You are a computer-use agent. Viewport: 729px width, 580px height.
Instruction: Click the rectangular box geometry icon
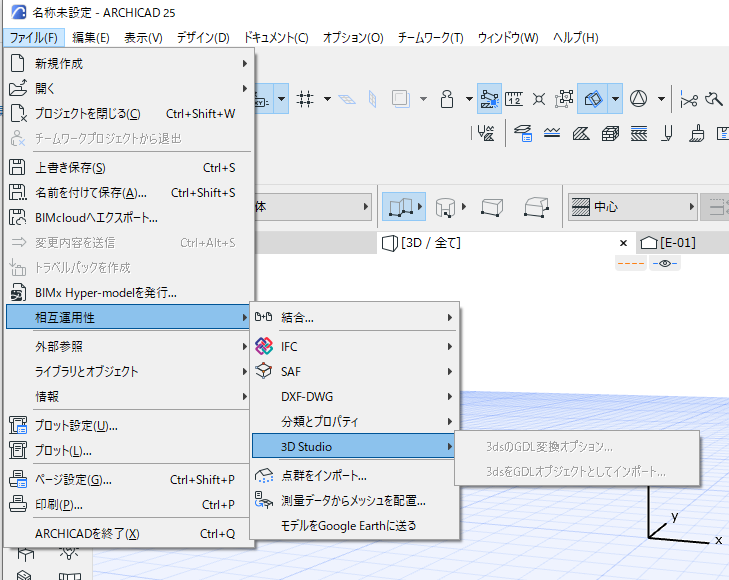pos(492,206)
